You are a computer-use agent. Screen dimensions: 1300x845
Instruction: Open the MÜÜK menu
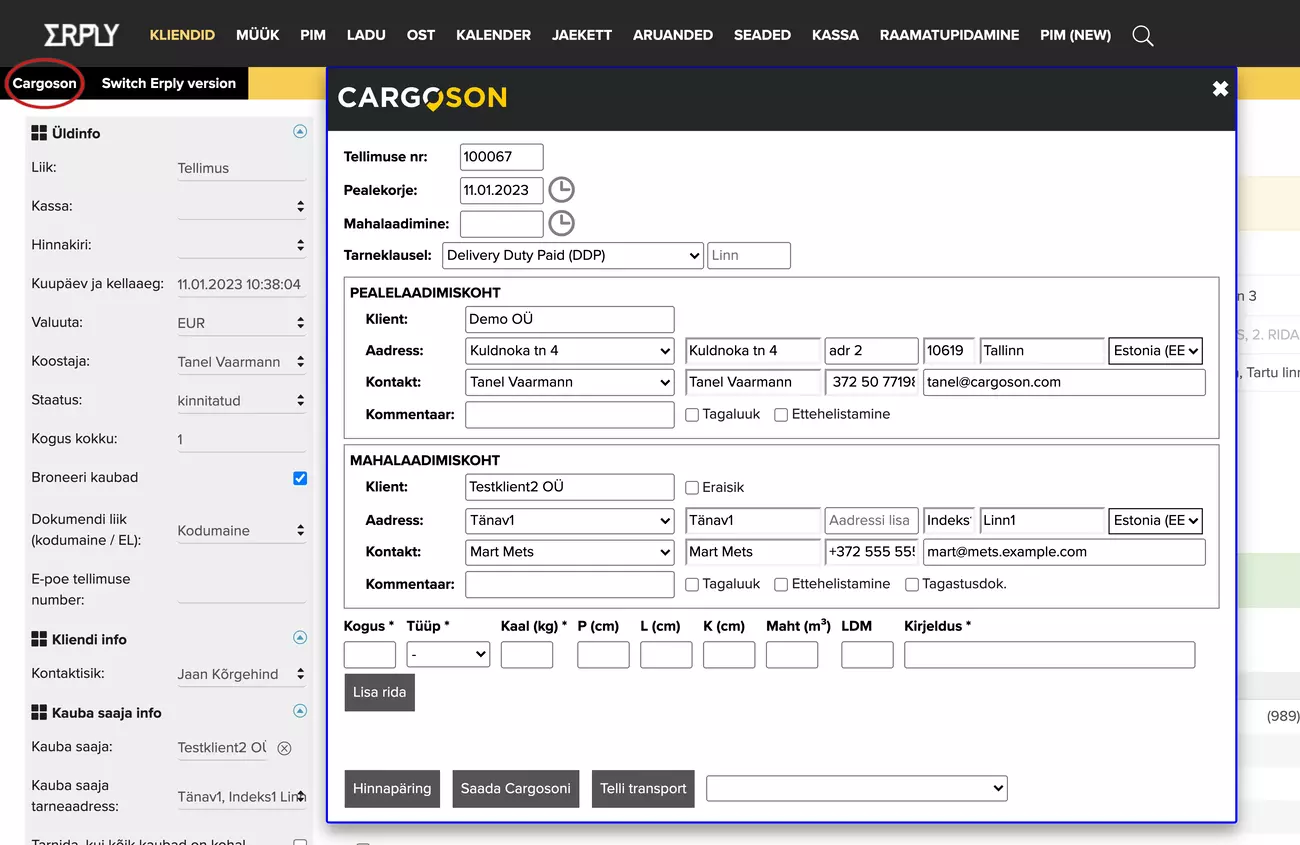click(x=258, y=35)
